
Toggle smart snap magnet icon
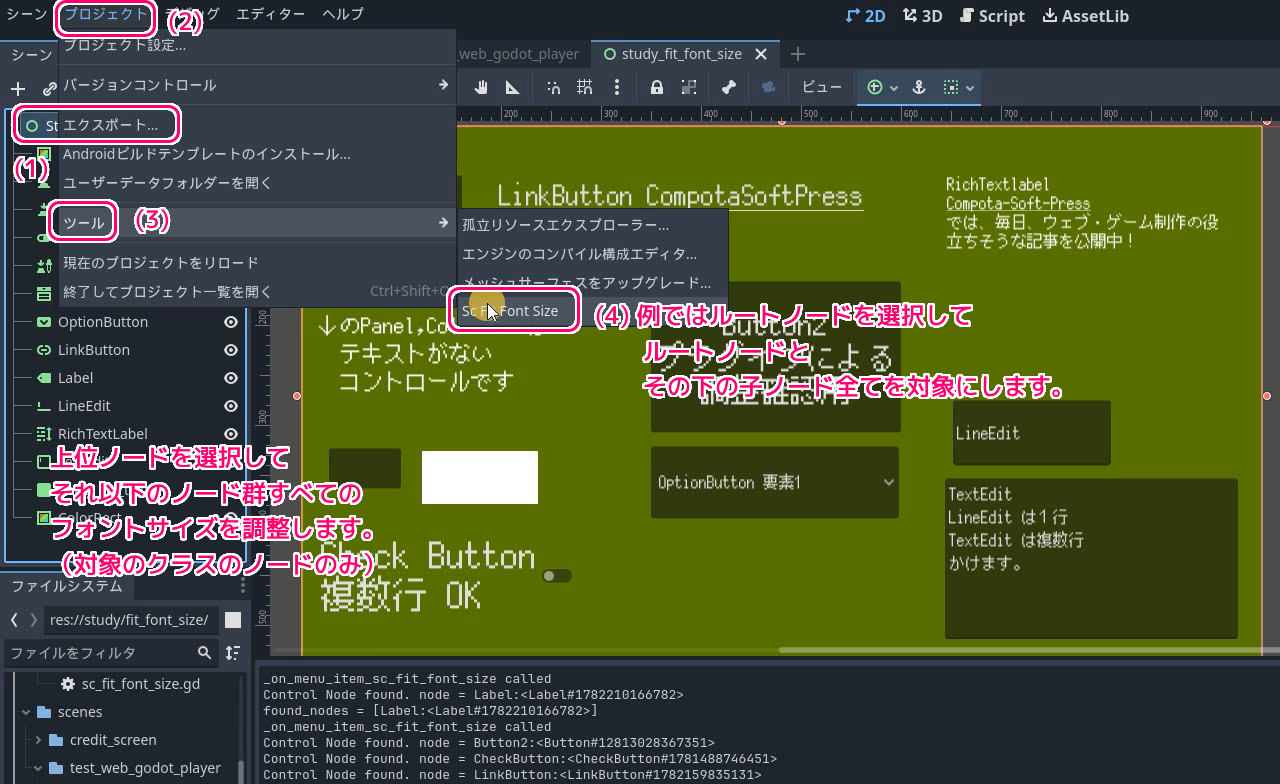(553, 87)
